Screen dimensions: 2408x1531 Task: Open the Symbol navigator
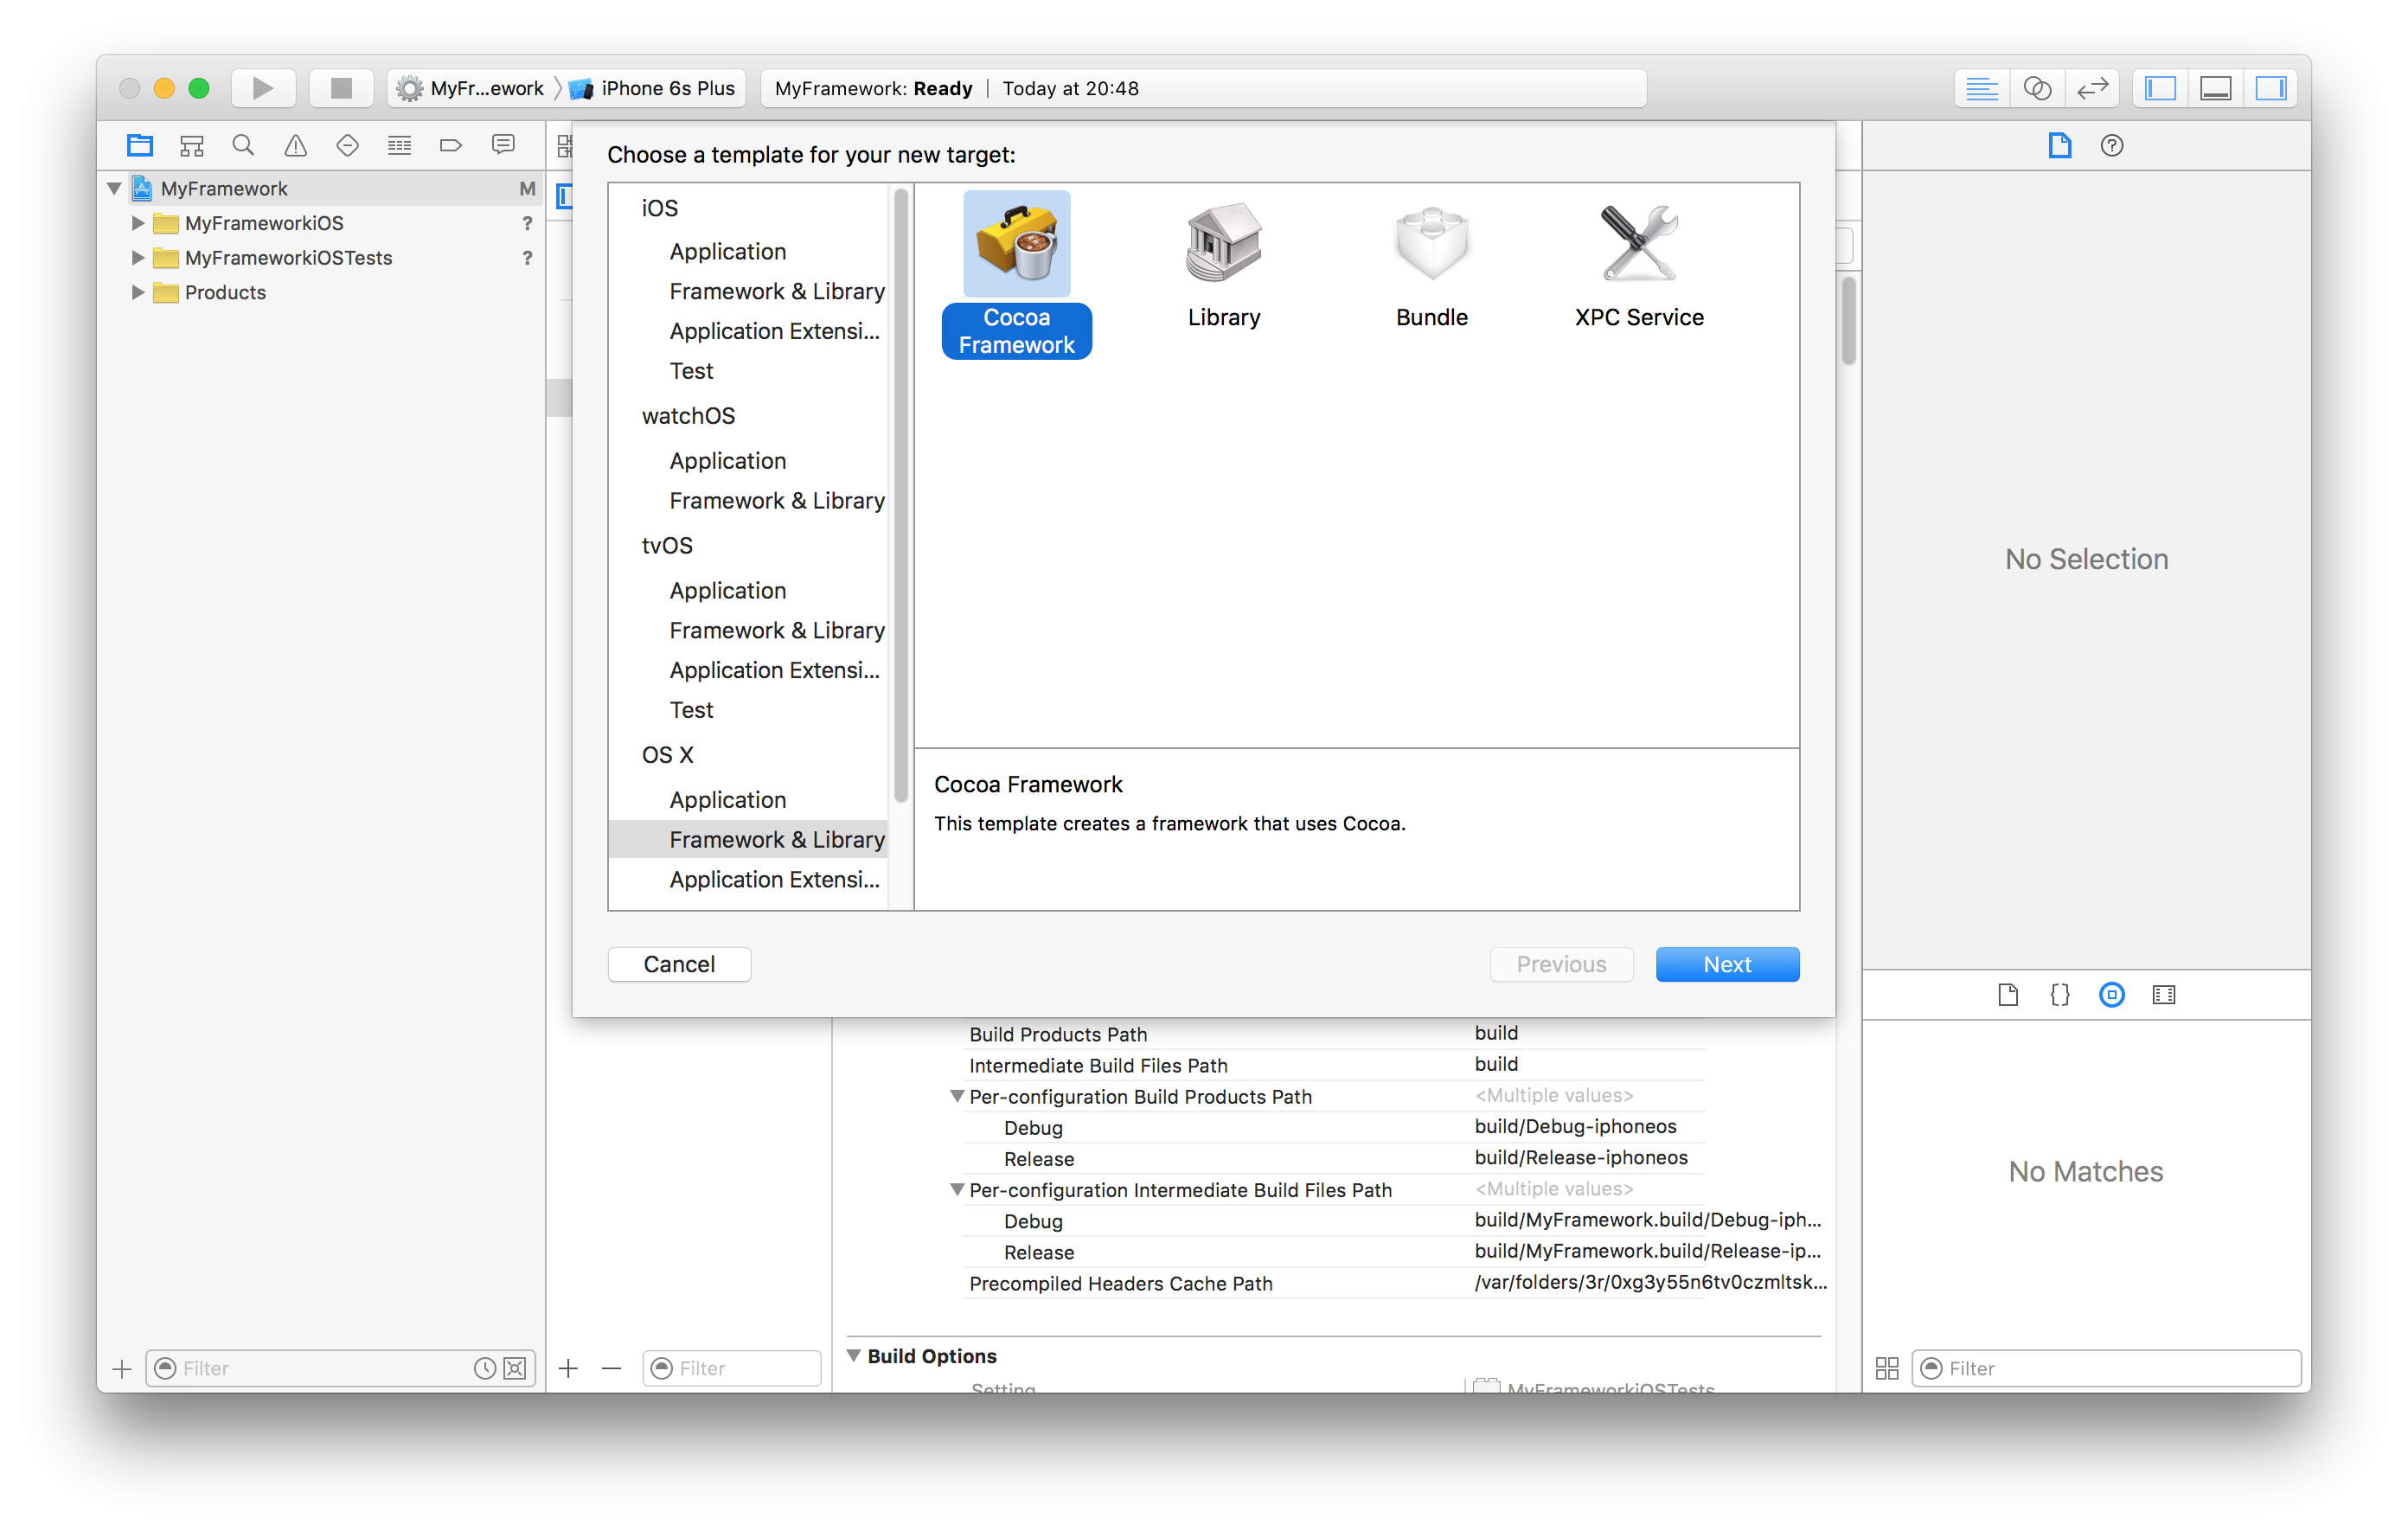[x=191, y=145]
